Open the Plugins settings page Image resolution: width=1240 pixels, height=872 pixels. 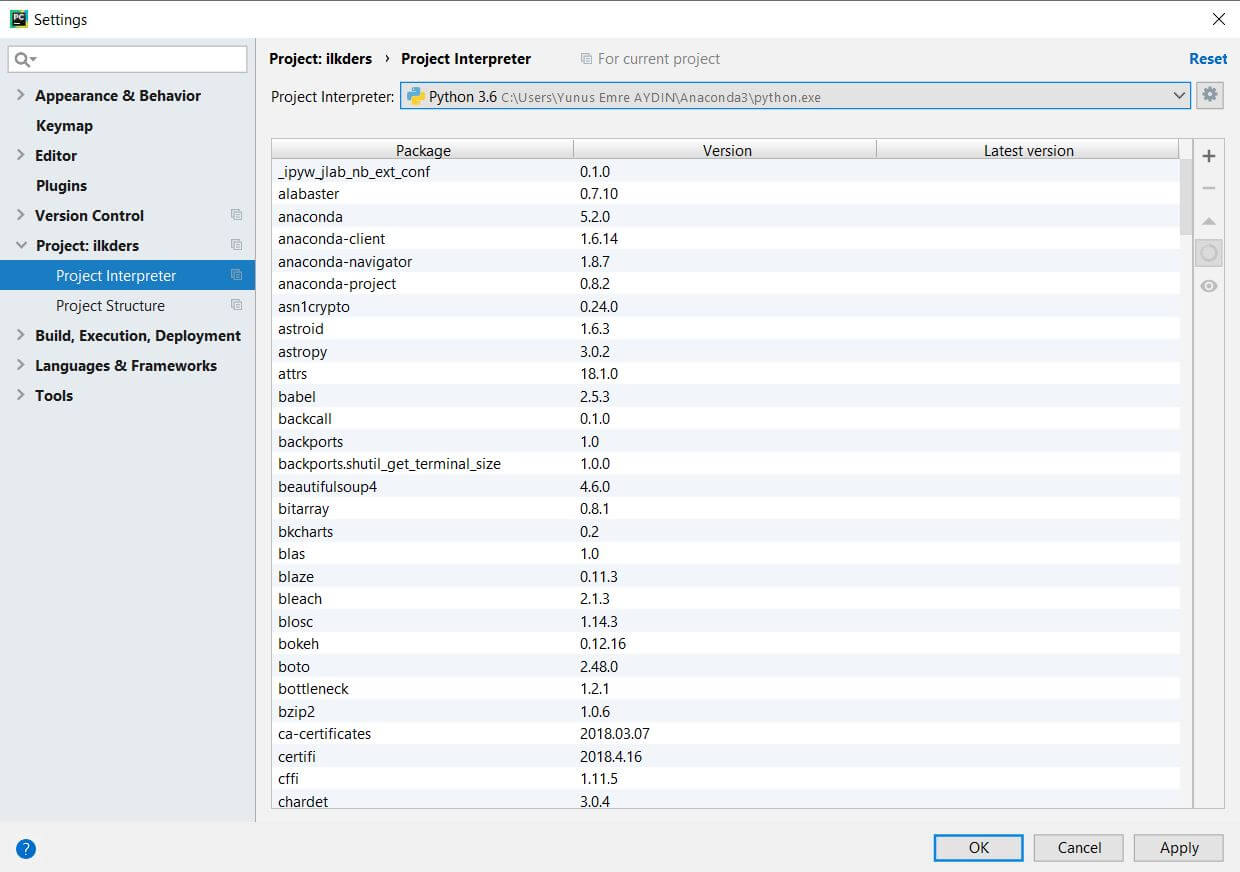[x=61, y=185]
